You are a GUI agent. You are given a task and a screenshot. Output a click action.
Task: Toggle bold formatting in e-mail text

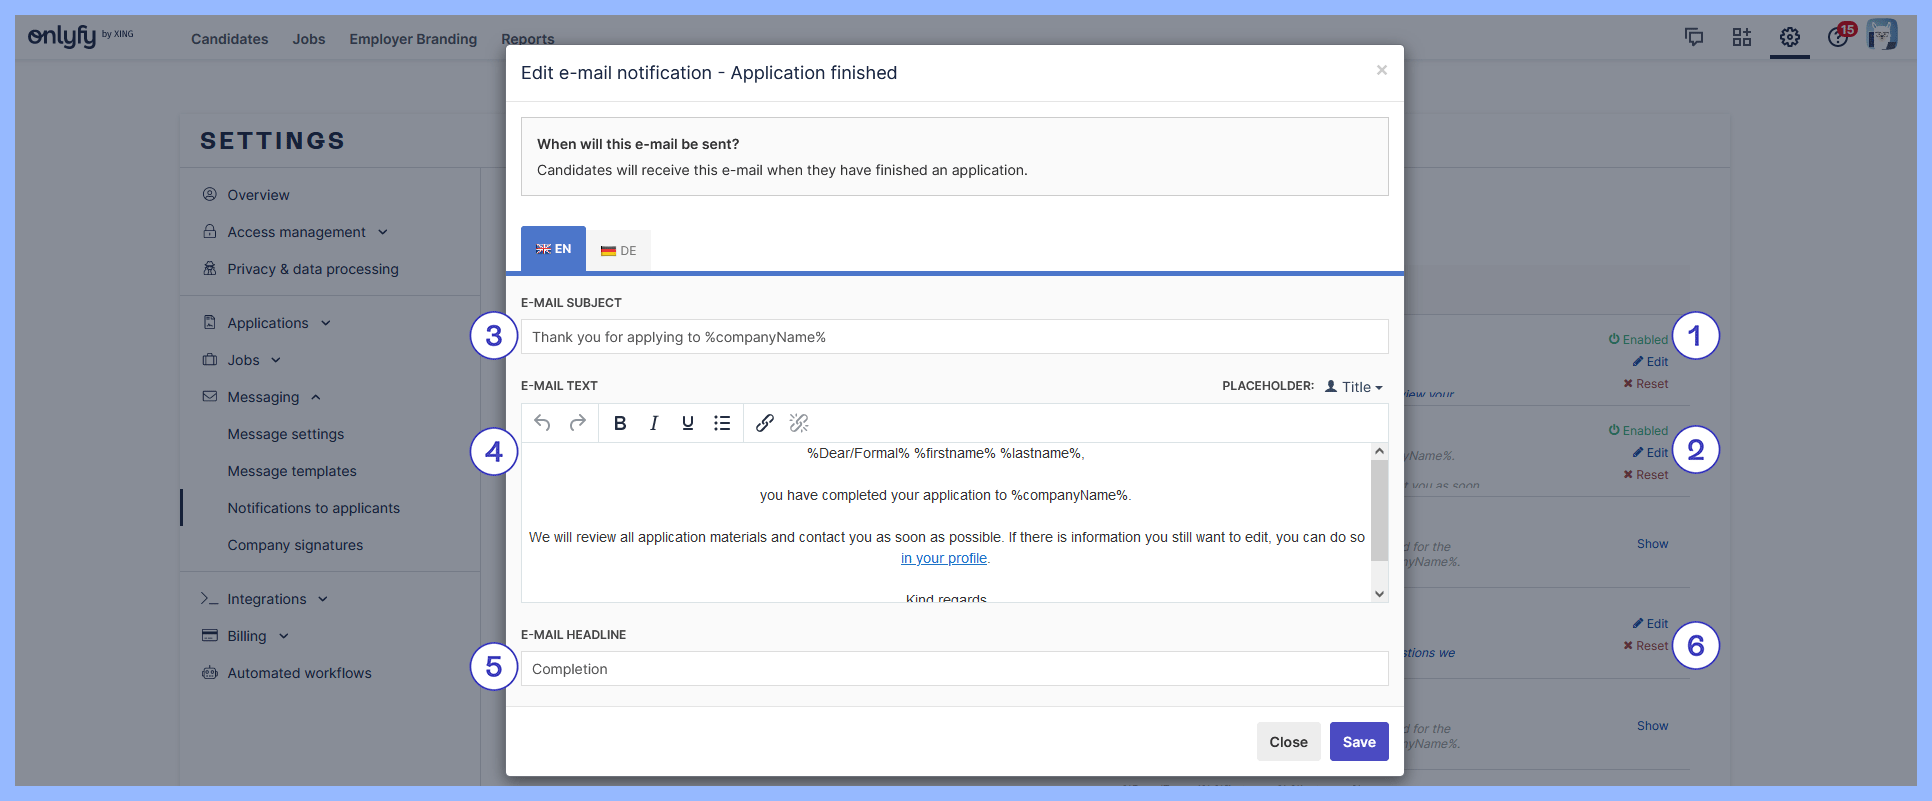coord(620,423)
